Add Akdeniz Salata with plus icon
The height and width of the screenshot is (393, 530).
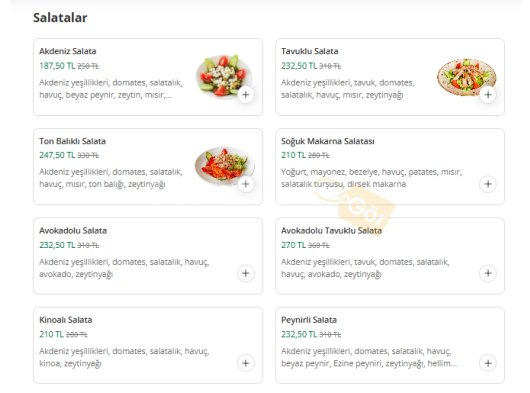tap(246, 95)
